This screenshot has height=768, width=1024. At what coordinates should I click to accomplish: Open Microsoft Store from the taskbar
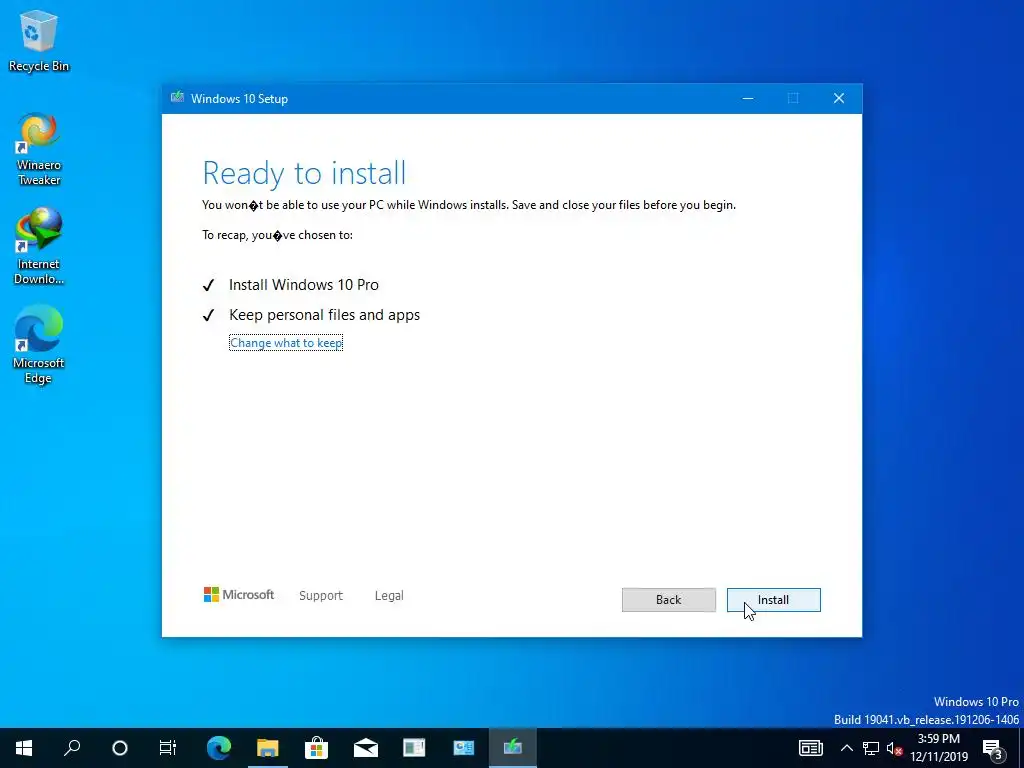[317, 747]
